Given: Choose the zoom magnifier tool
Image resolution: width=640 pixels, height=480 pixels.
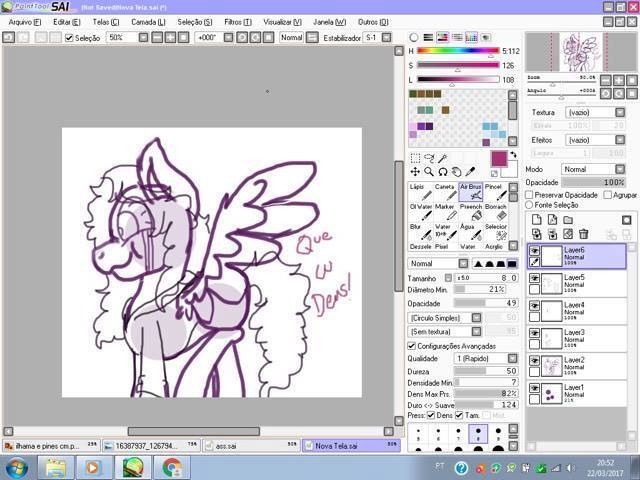Looking at the screenshot, I should 429,172.
